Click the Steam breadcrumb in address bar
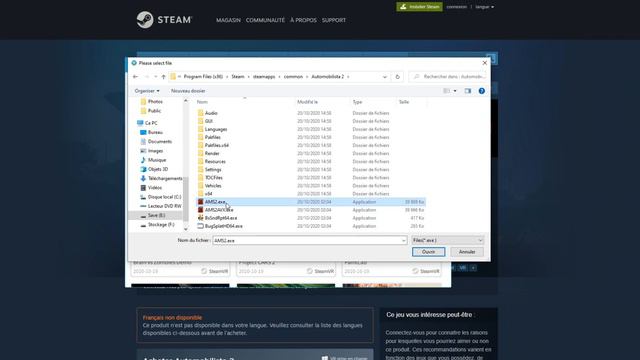640x360 pixels. 238,77
